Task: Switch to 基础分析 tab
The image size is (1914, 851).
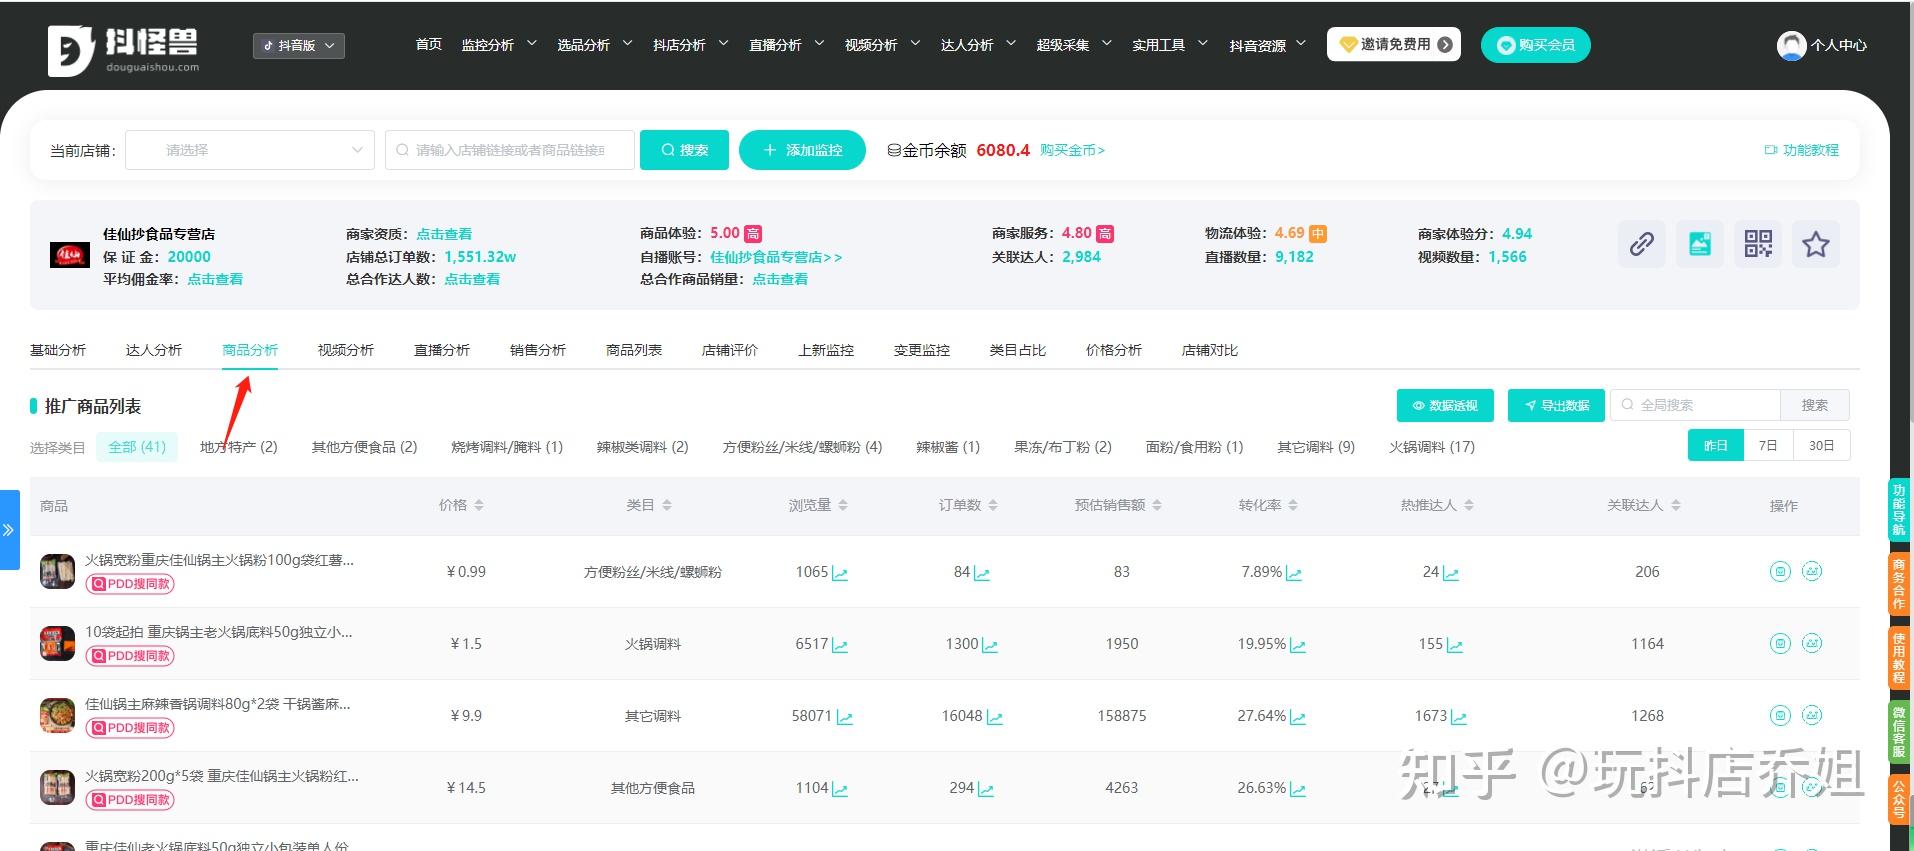Action: point(58,350)
